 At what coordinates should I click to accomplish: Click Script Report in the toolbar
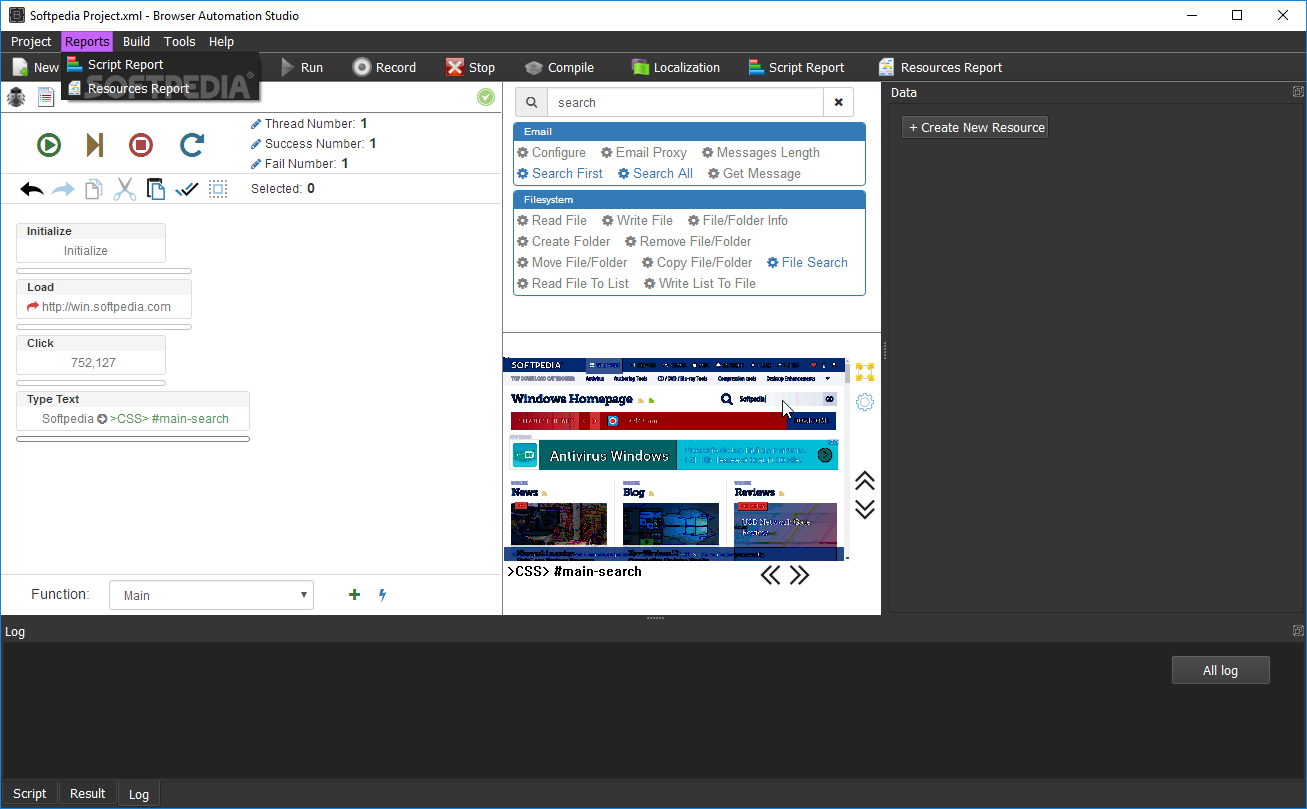coord(796,67)
